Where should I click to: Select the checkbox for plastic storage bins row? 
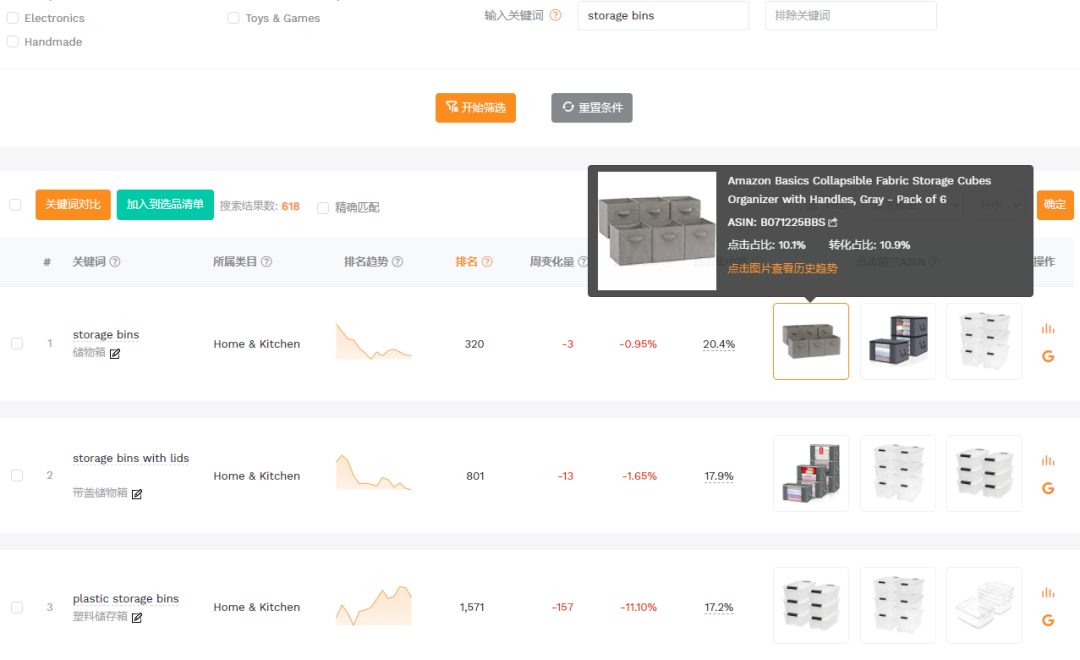17,607
